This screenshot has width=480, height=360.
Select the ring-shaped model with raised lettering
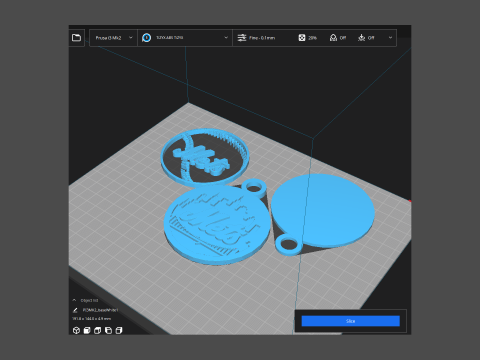pos(204,158)
